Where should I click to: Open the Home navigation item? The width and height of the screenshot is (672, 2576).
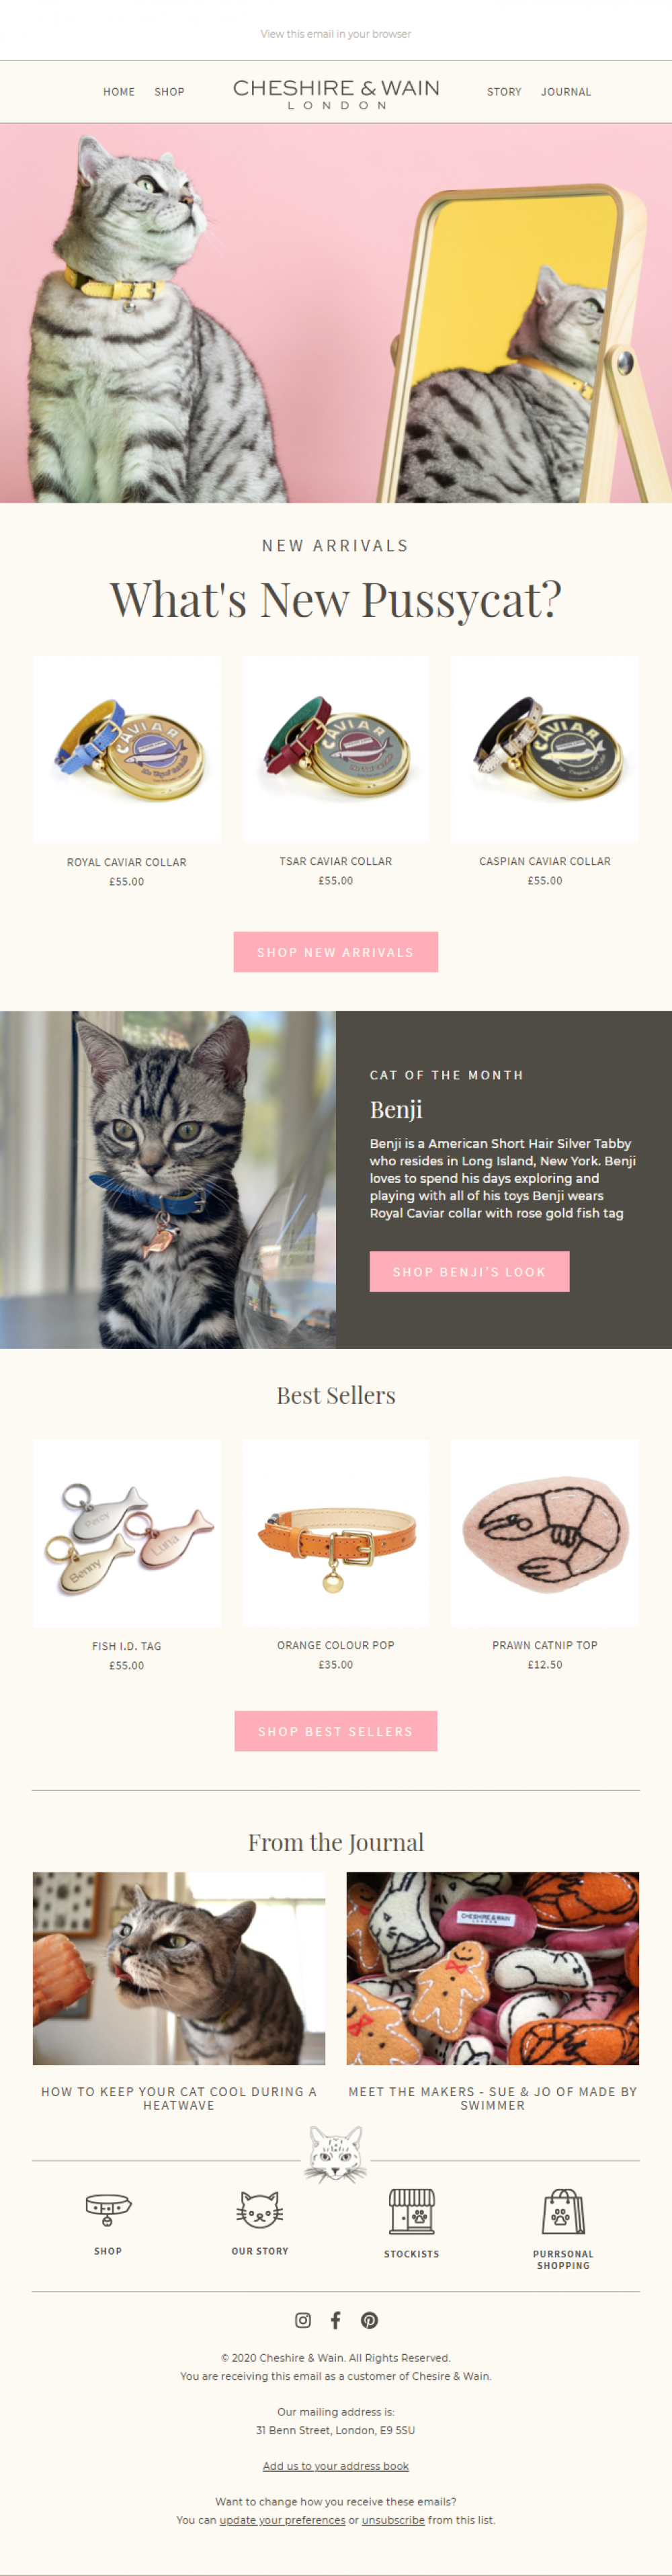click(119, 92)
